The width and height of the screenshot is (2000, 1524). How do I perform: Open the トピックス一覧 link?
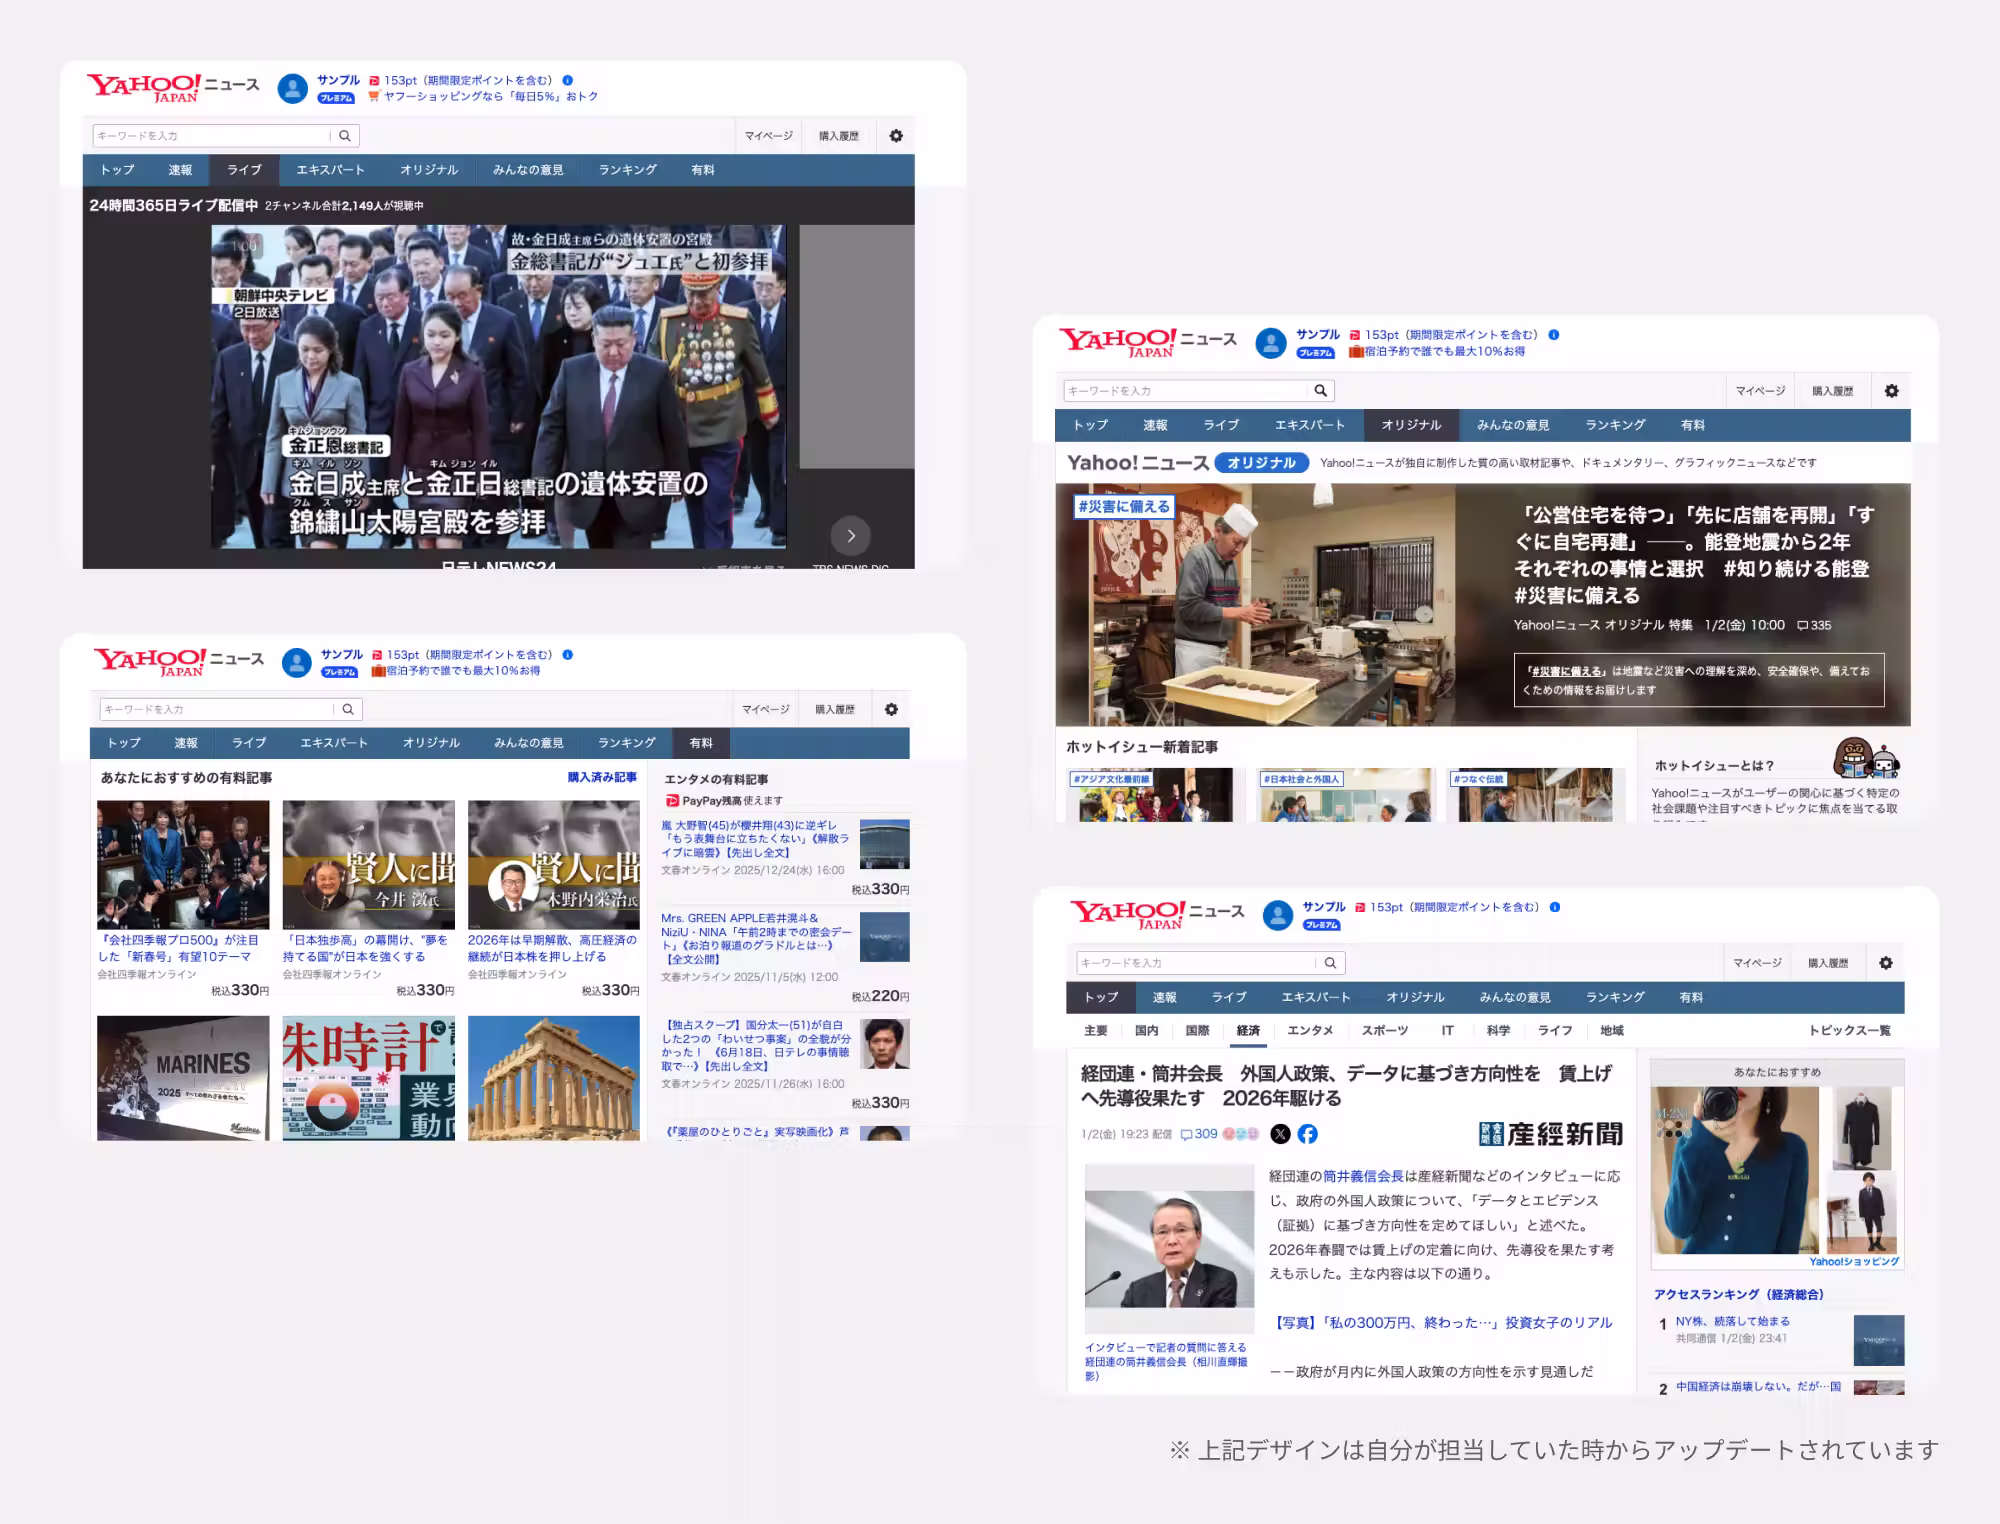pyautogui.click(x=1849, y=1031)
